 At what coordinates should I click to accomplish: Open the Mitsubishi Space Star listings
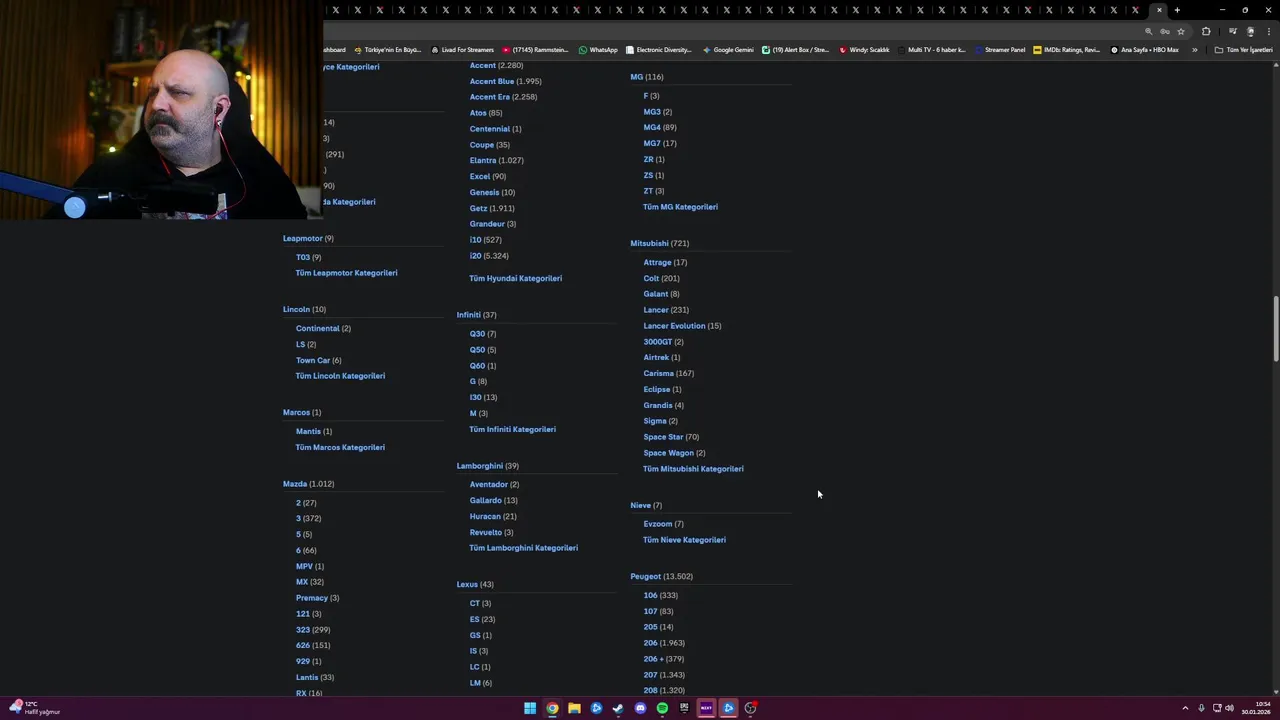point(663,437)
